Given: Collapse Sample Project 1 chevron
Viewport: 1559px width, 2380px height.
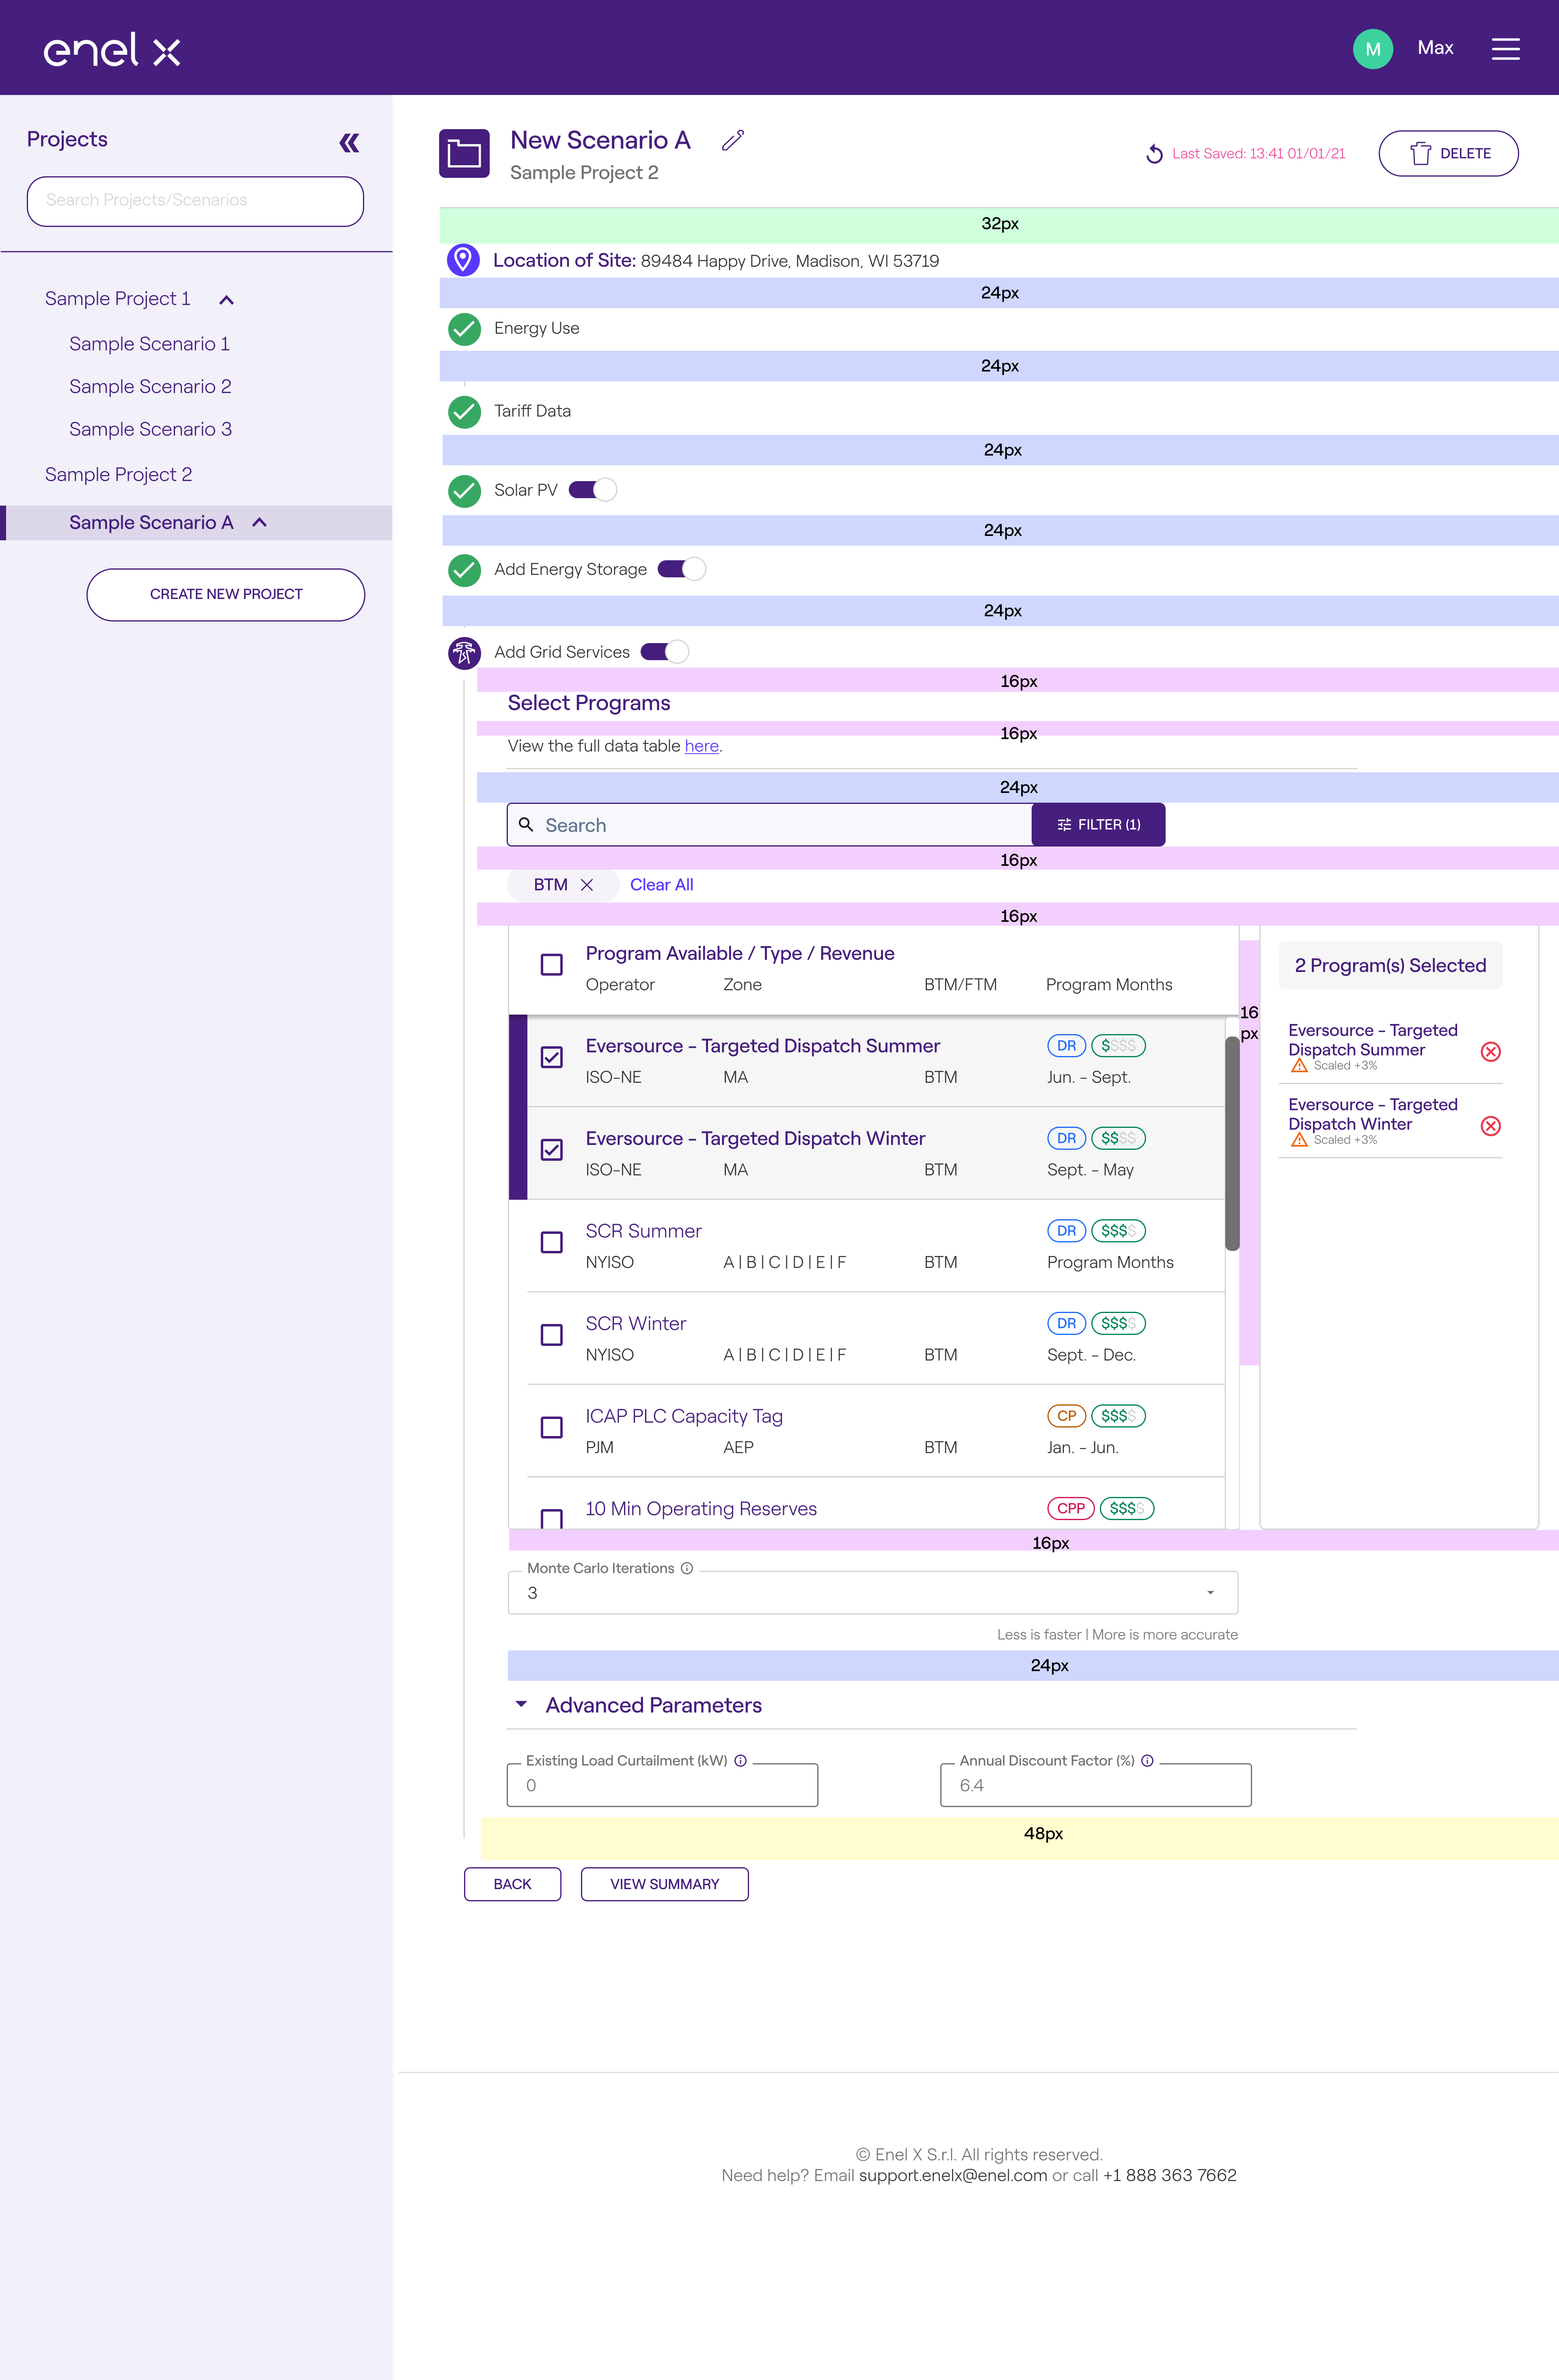Looking at the screenshot, I should click(x=227, y=300).
